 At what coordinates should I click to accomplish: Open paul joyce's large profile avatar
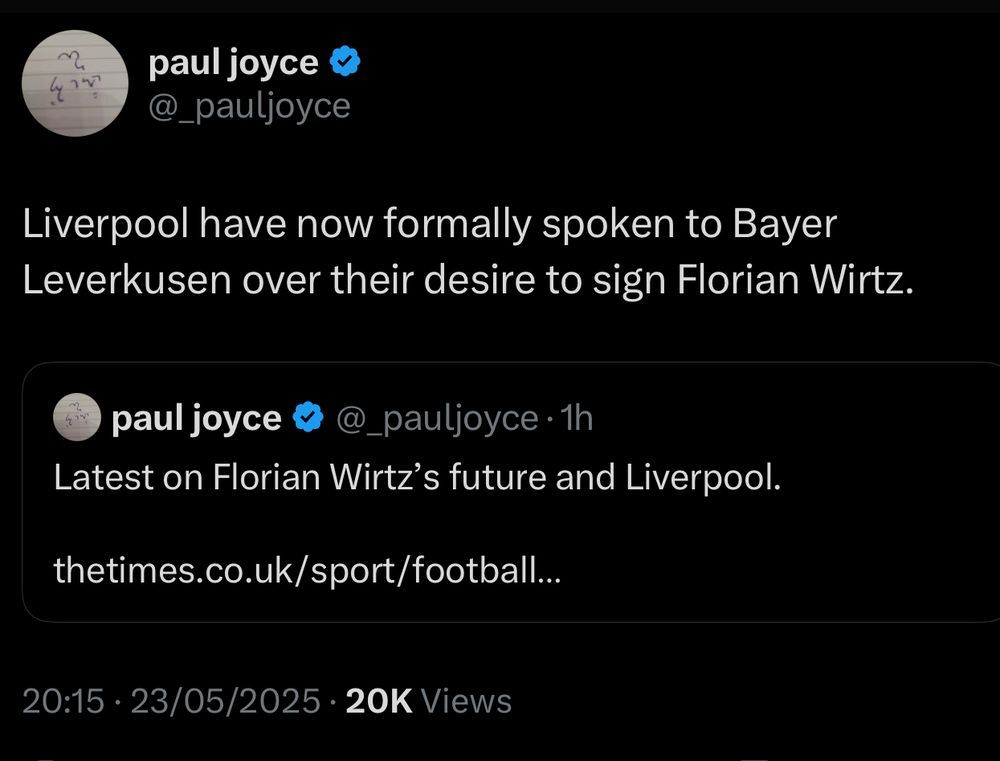(x=75, y=83)
